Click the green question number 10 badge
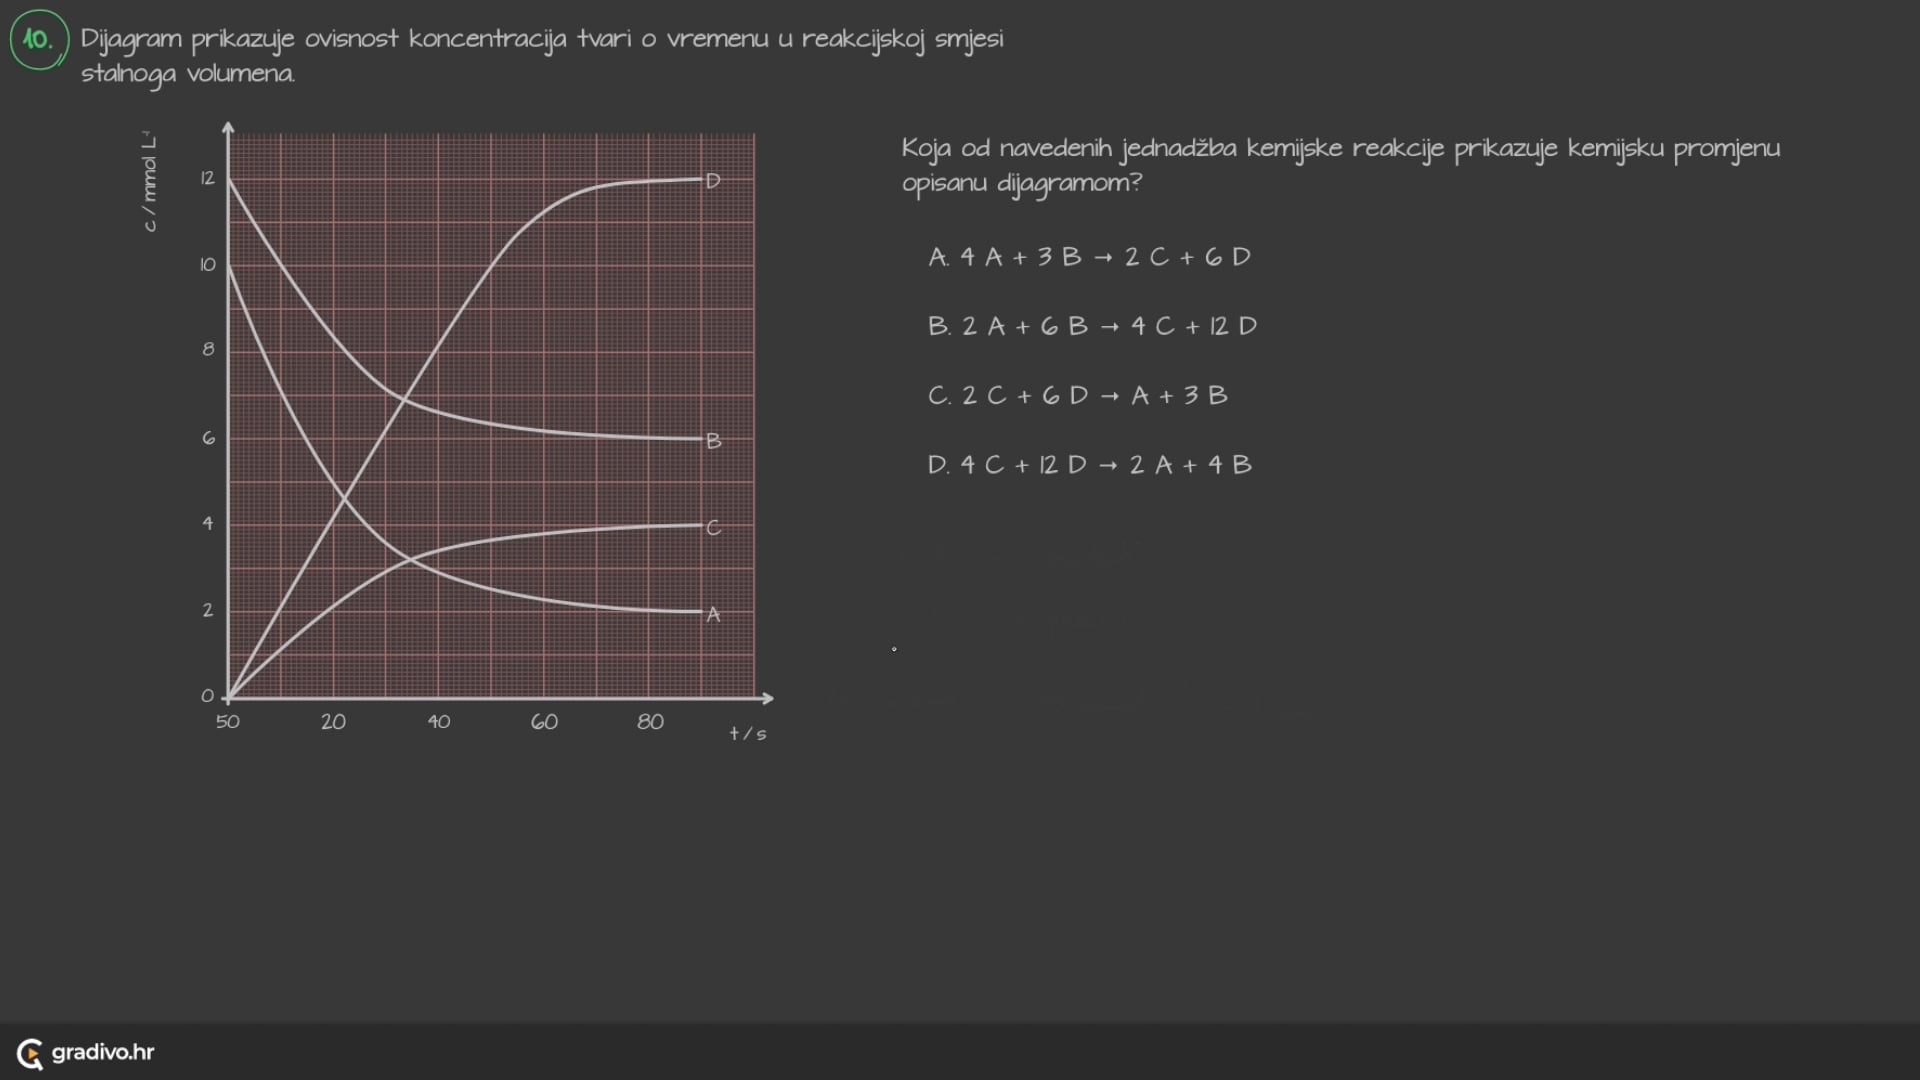The height and width of the screenshot is (1080, 1920). click(x=39, y=40)
